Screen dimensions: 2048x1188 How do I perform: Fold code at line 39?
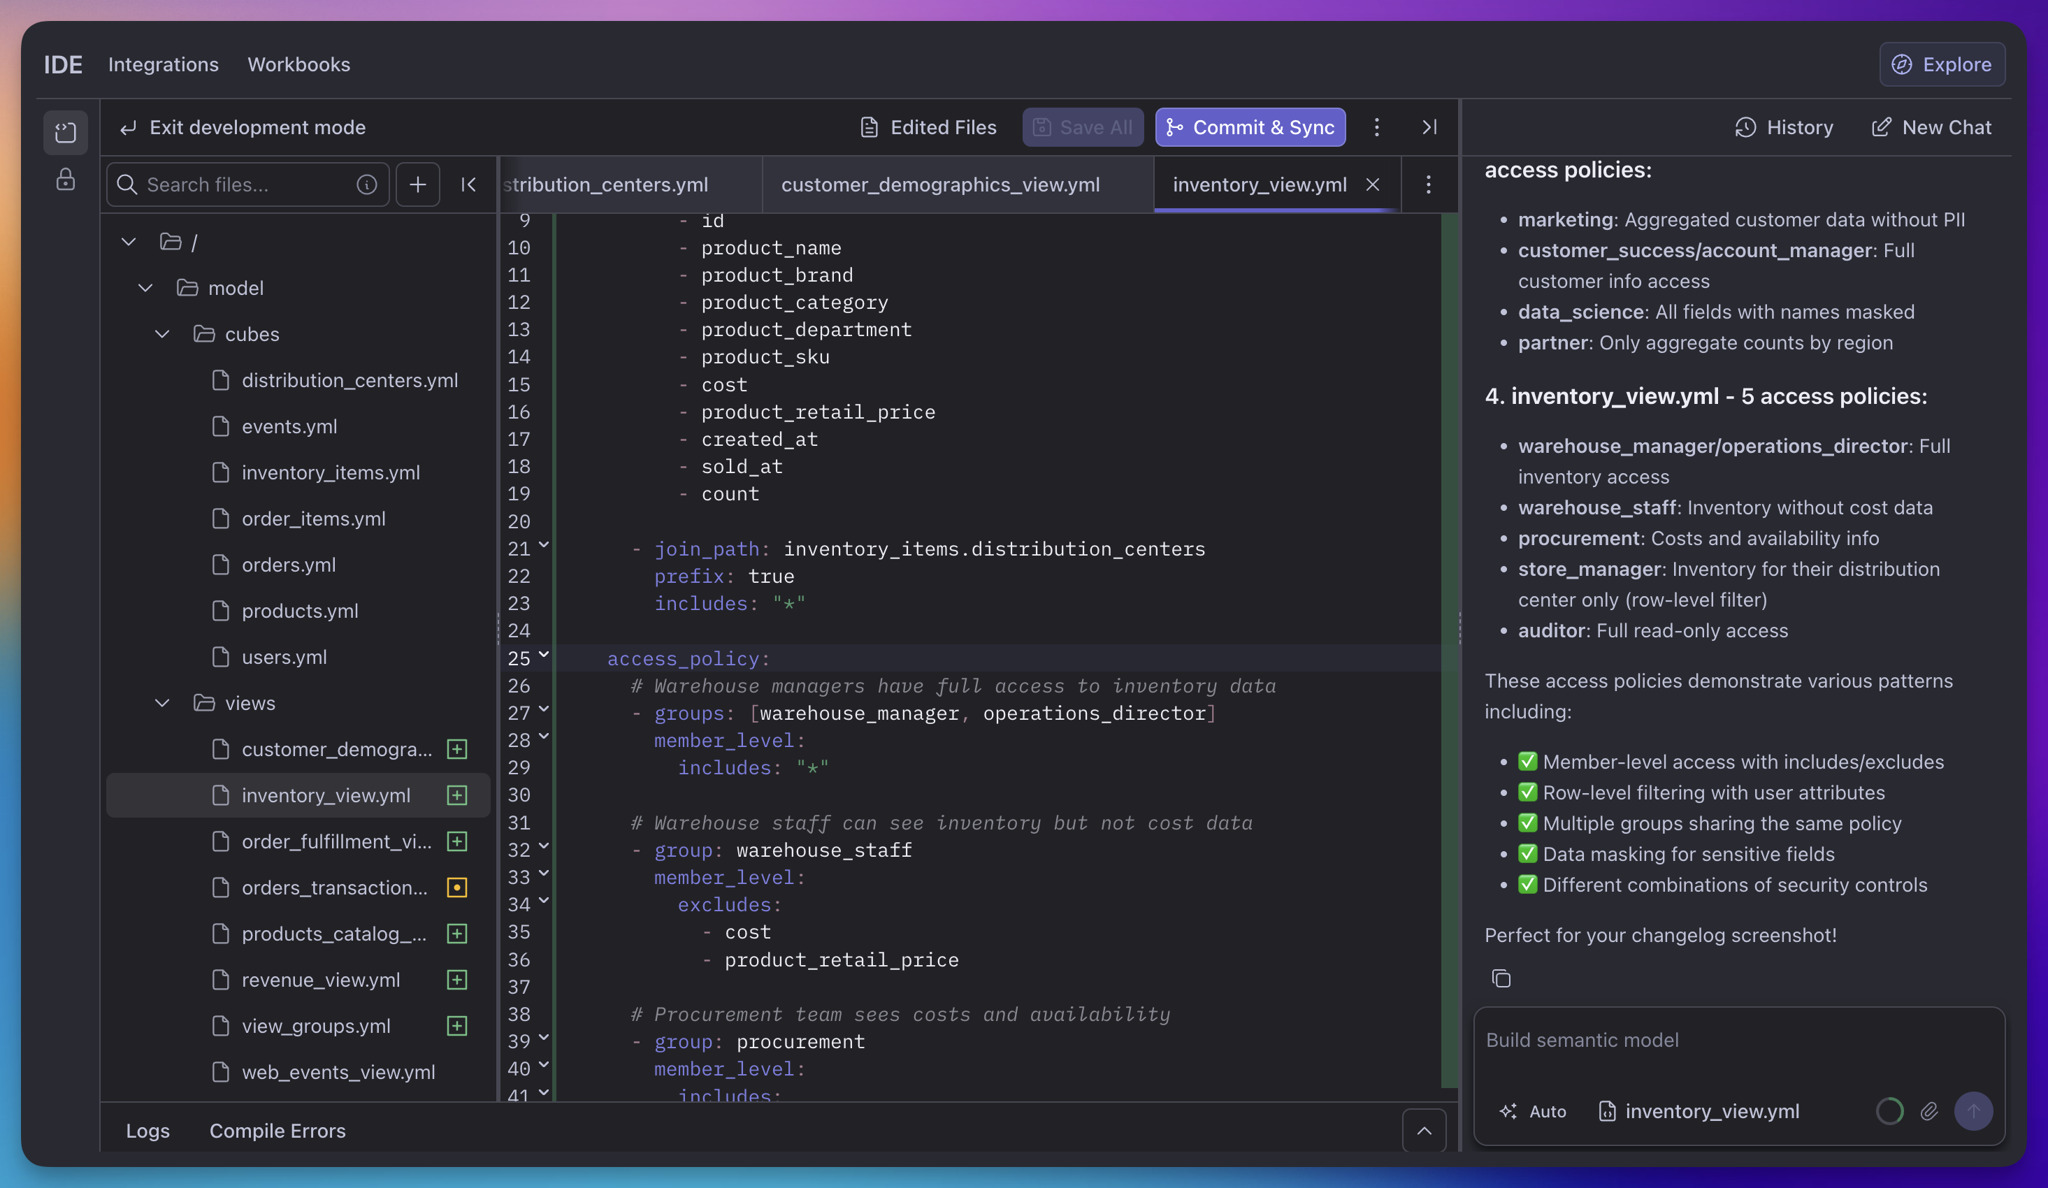pyautogui.click(x=544, y=1039)
